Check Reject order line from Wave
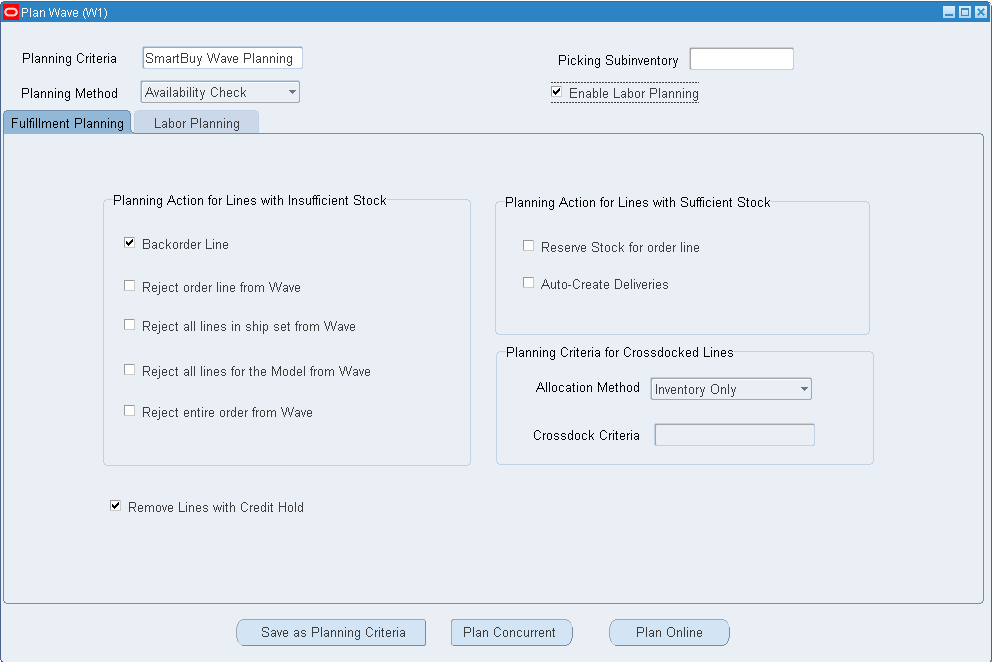992x662 pixels. (130, 286)
